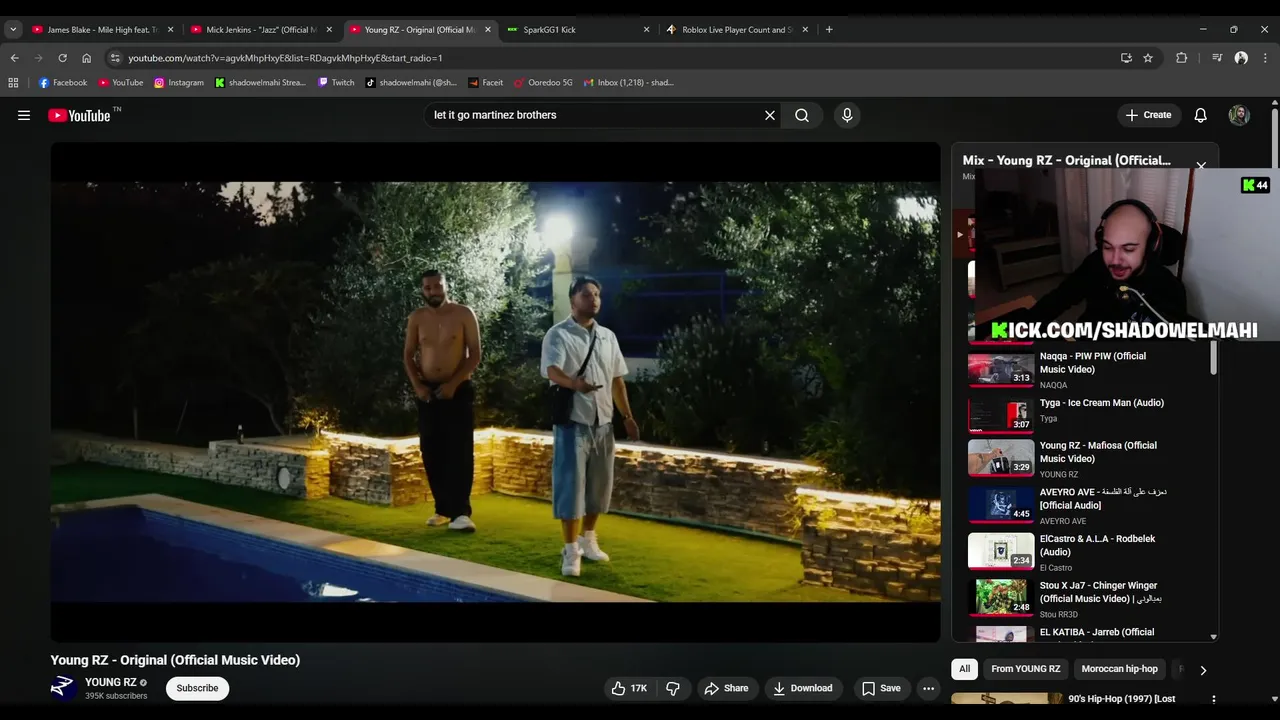Share the video
Screen dimensions: 1280x720
pyautogui.click(x=726, y=688)
